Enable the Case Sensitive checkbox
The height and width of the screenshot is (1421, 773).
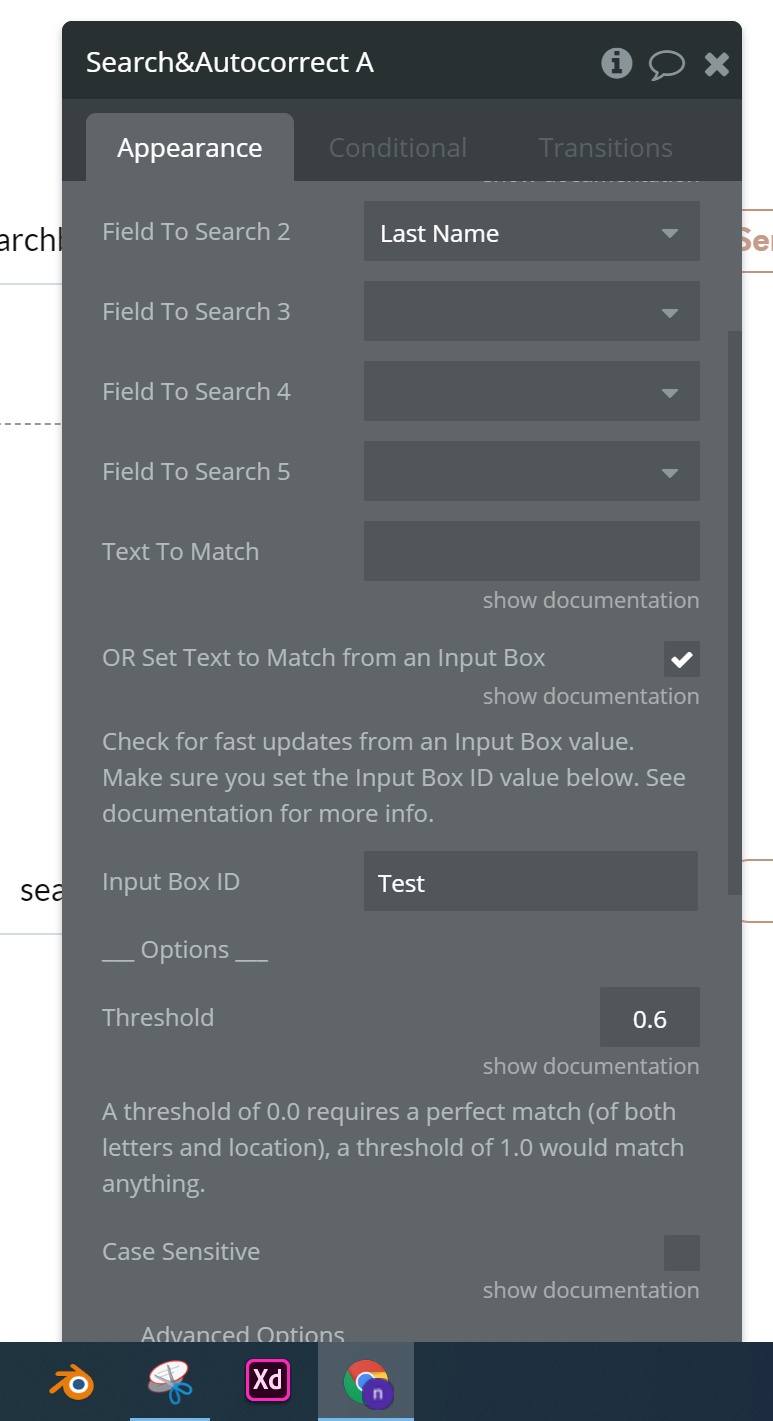(x=682, y=1253)
